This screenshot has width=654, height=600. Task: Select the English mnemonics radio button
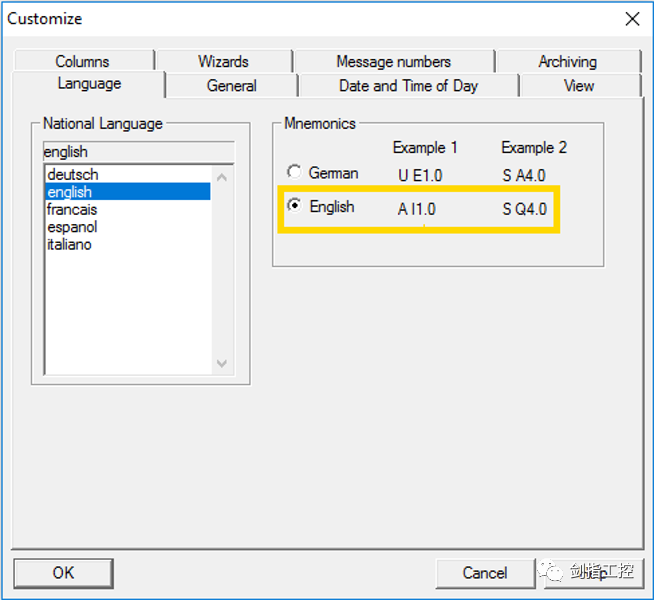294,206
